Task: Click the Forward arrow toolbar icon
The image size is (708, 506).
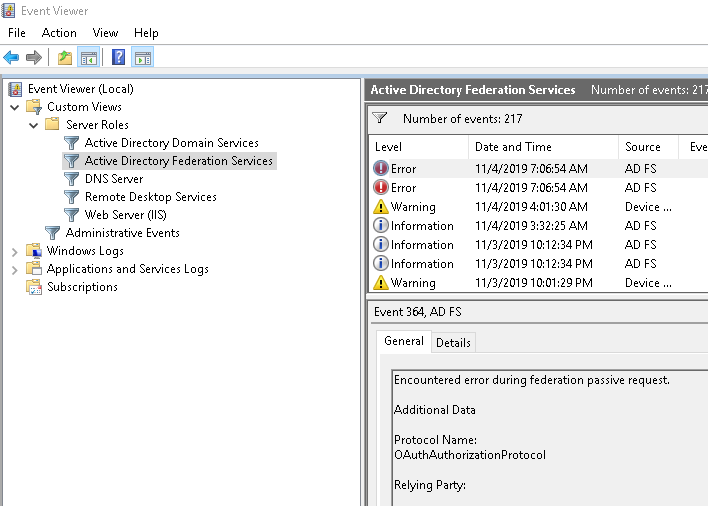Action: point(34,58)
